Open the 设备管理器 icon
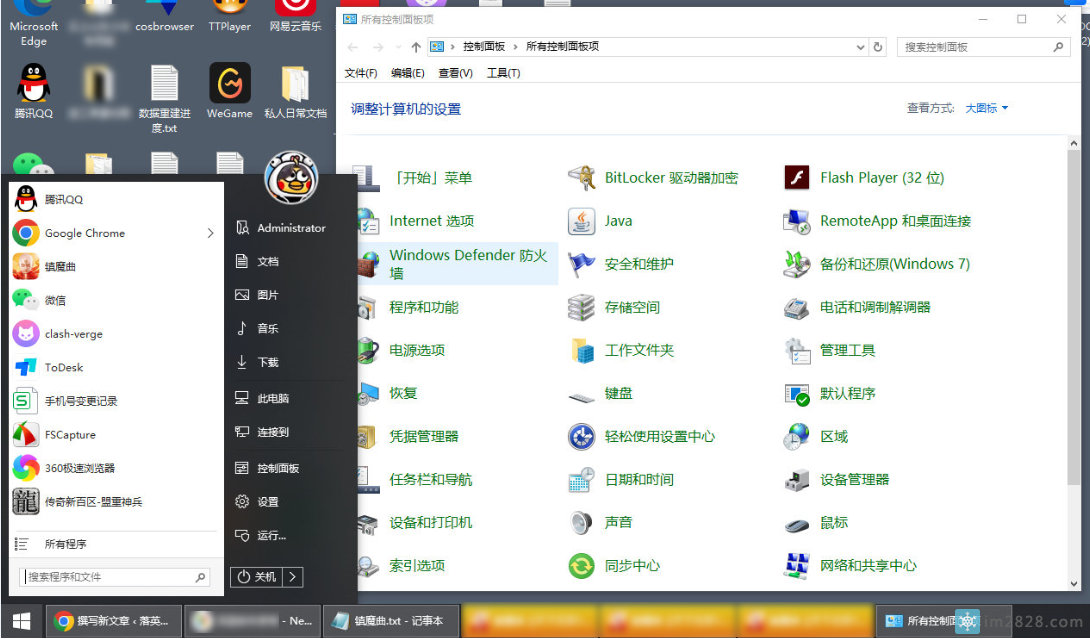 coord(797,480)
